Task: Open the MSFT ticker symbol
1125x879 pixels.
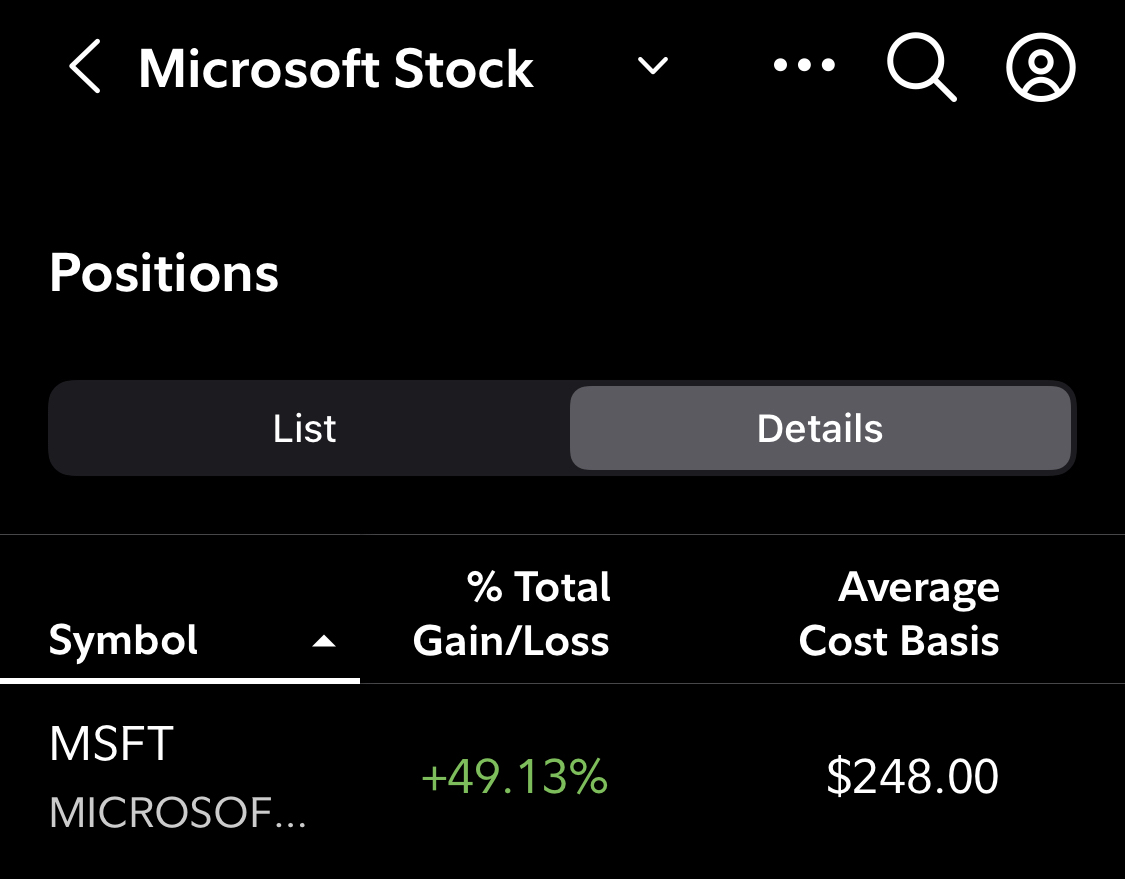Action: (x=111, y=745)
